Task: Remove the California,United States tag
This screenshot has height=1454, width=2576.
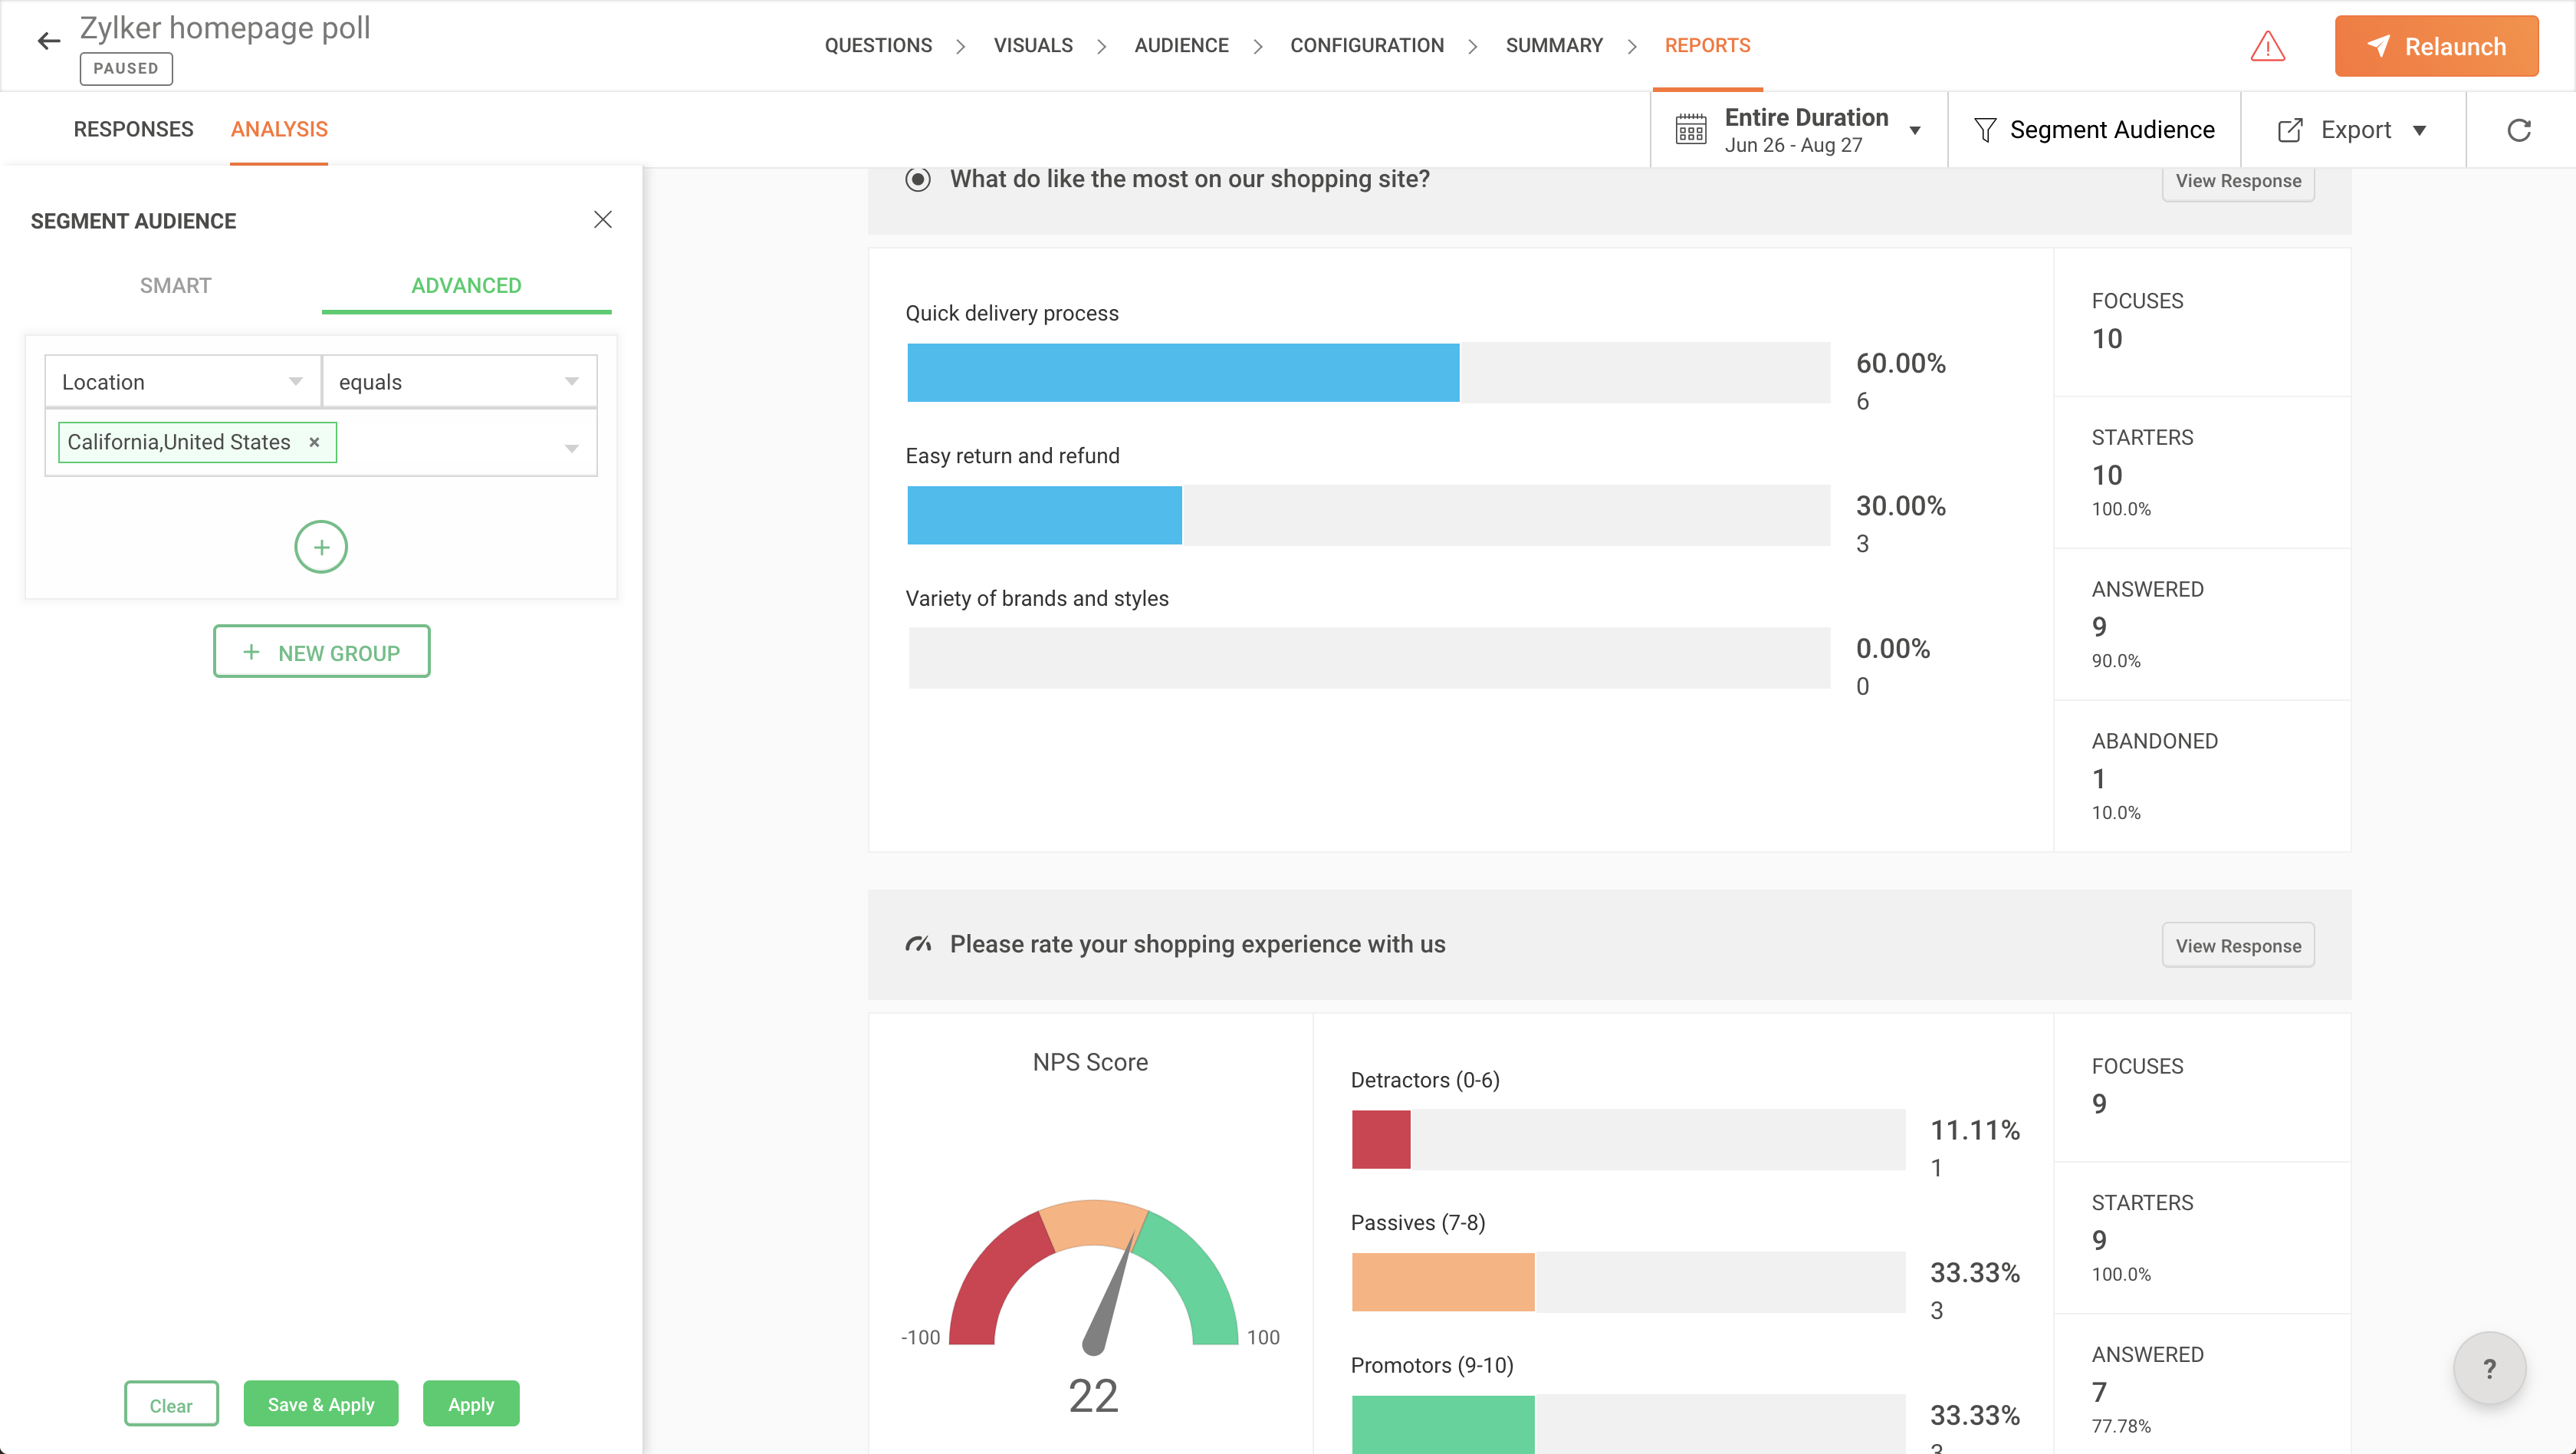Action: [314, 442]
